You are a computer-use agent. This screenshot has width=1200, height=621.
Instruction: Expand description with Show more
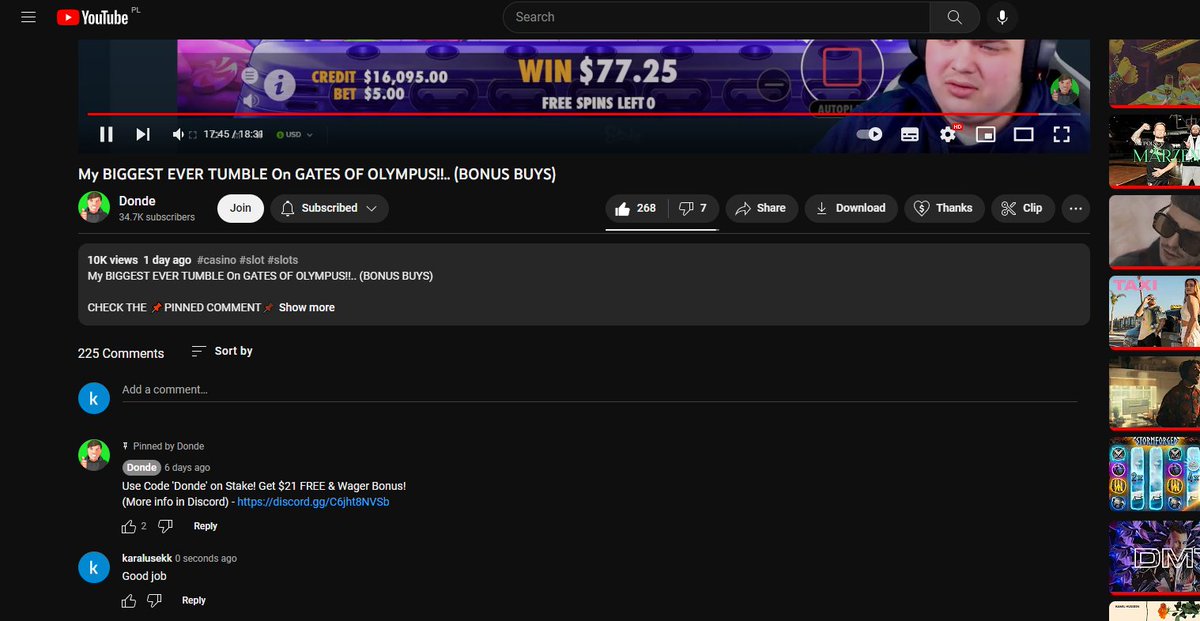[x=307, y=307]
